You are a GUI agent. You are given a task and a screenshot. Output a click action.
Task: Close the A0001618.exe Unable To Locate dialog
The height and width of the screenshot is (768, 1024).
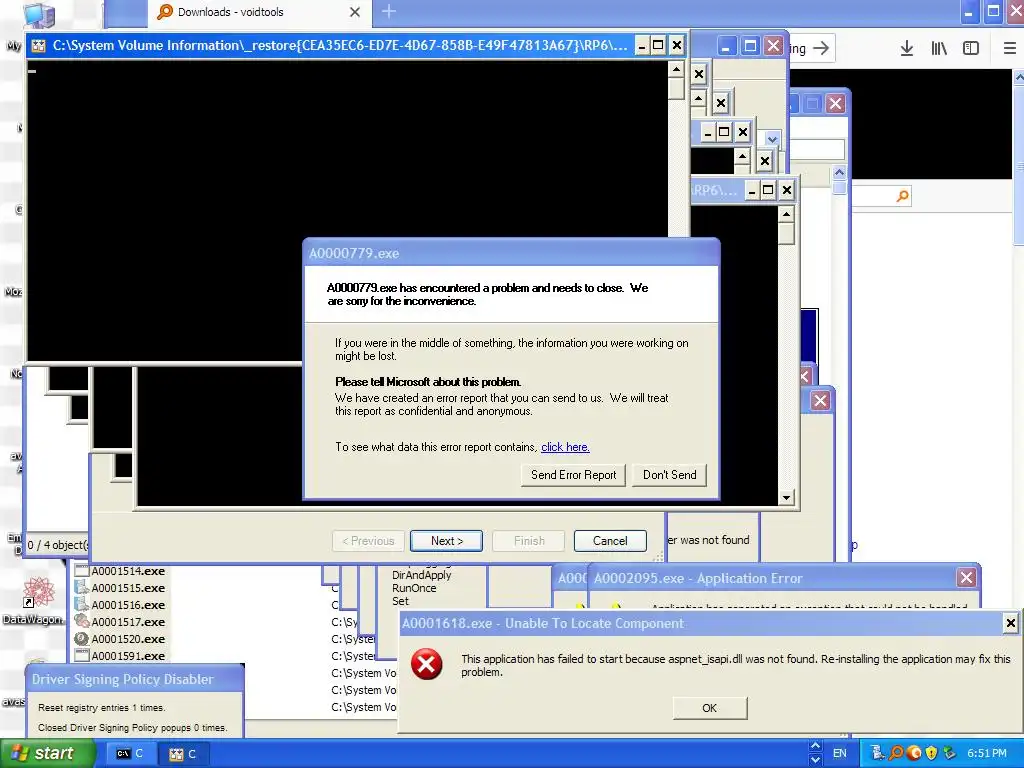tap(1010, 623)
